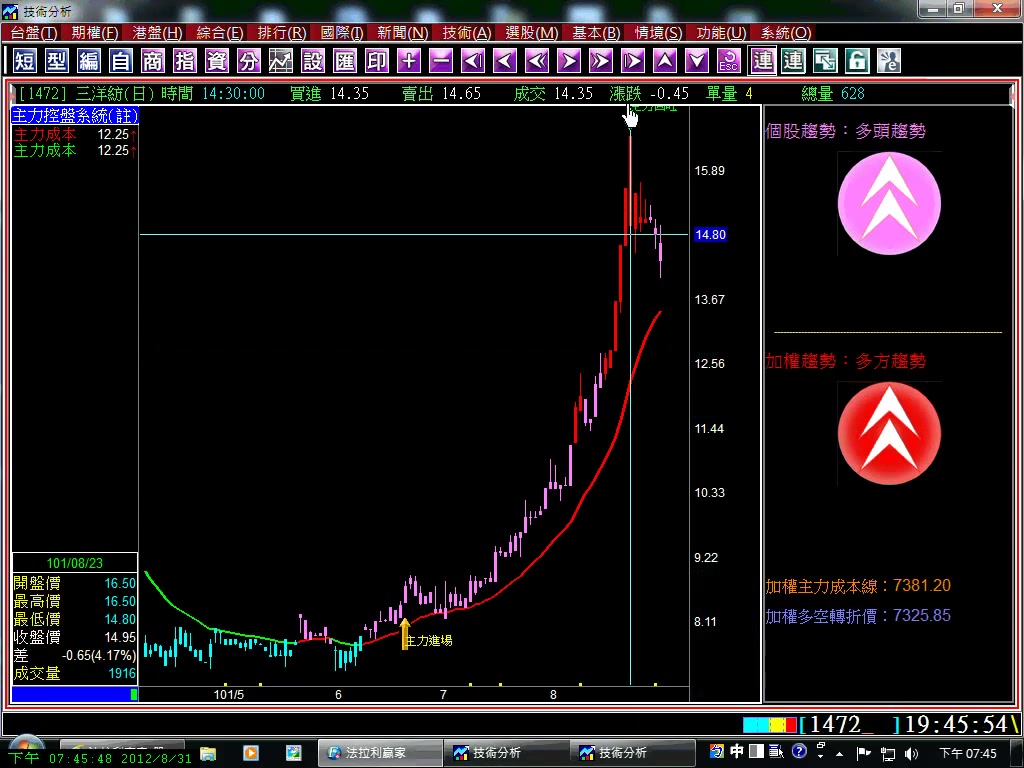Viewport: 1024px width, 768px height.
Task: Click the 商 toolbar icon
Action: click(x=153, y=61)
